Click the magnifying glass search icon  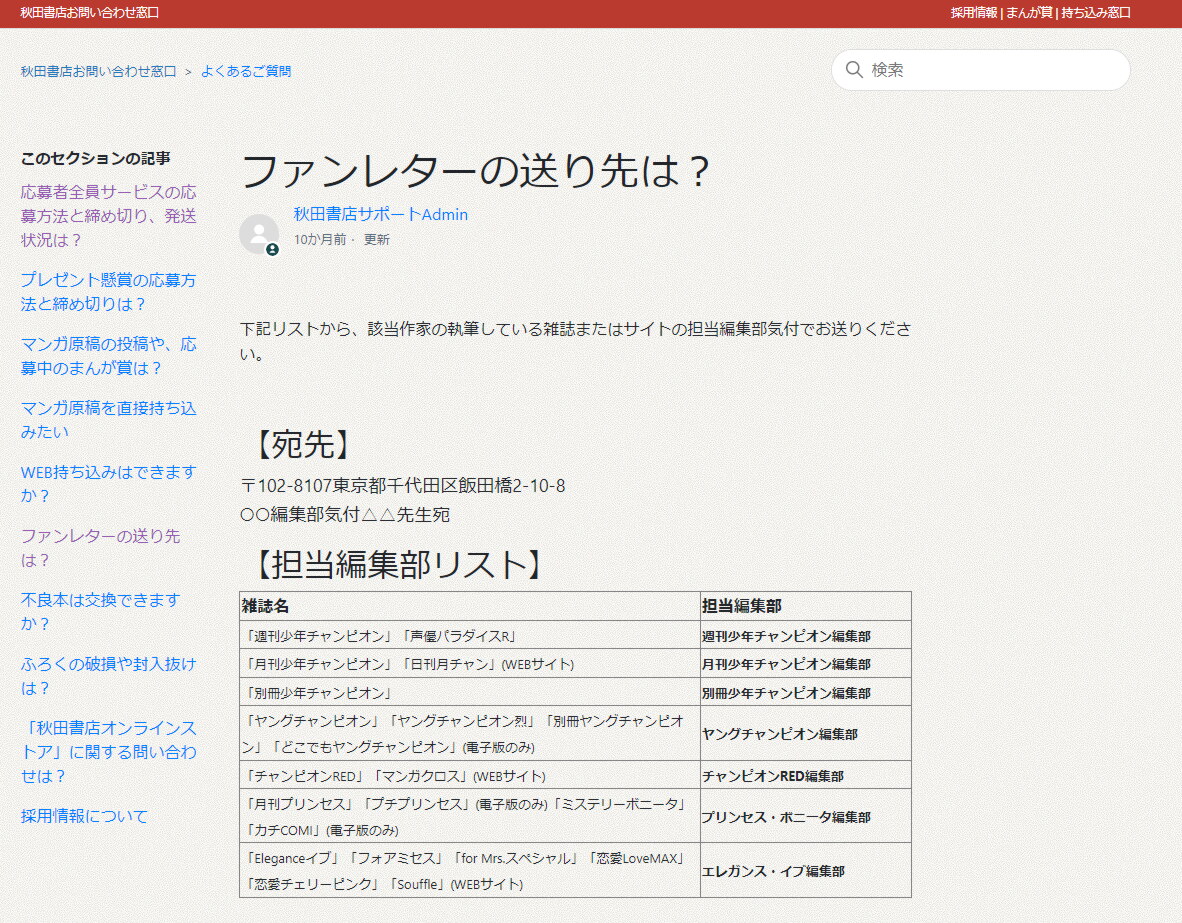854,70
